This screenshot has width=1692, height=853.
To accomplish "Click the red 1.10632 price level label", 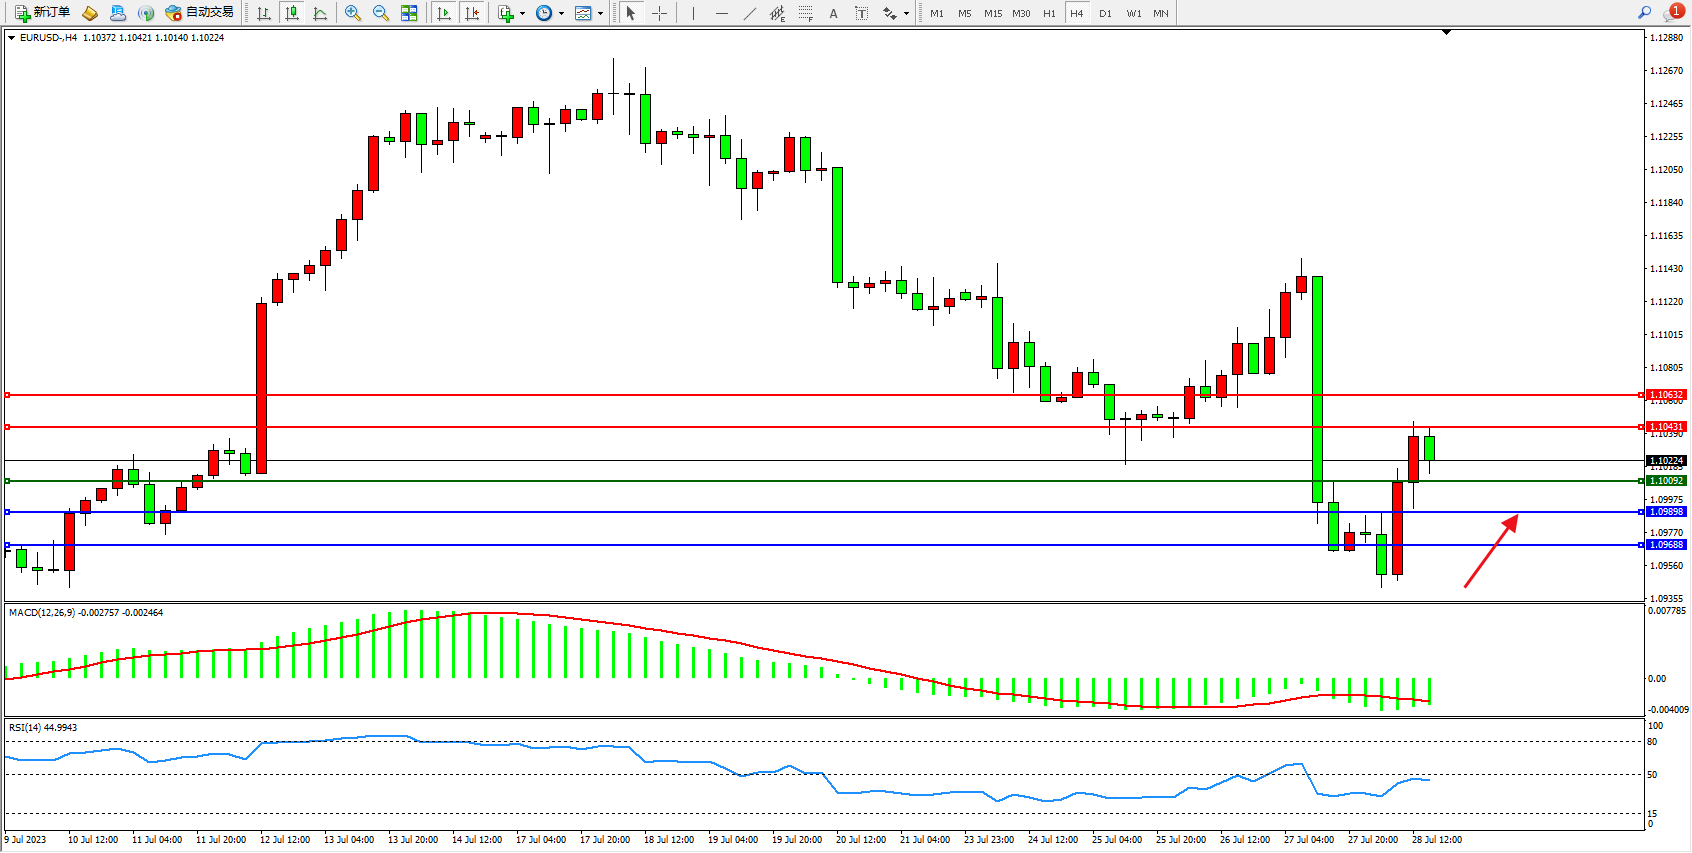I will pos(1666,395).
